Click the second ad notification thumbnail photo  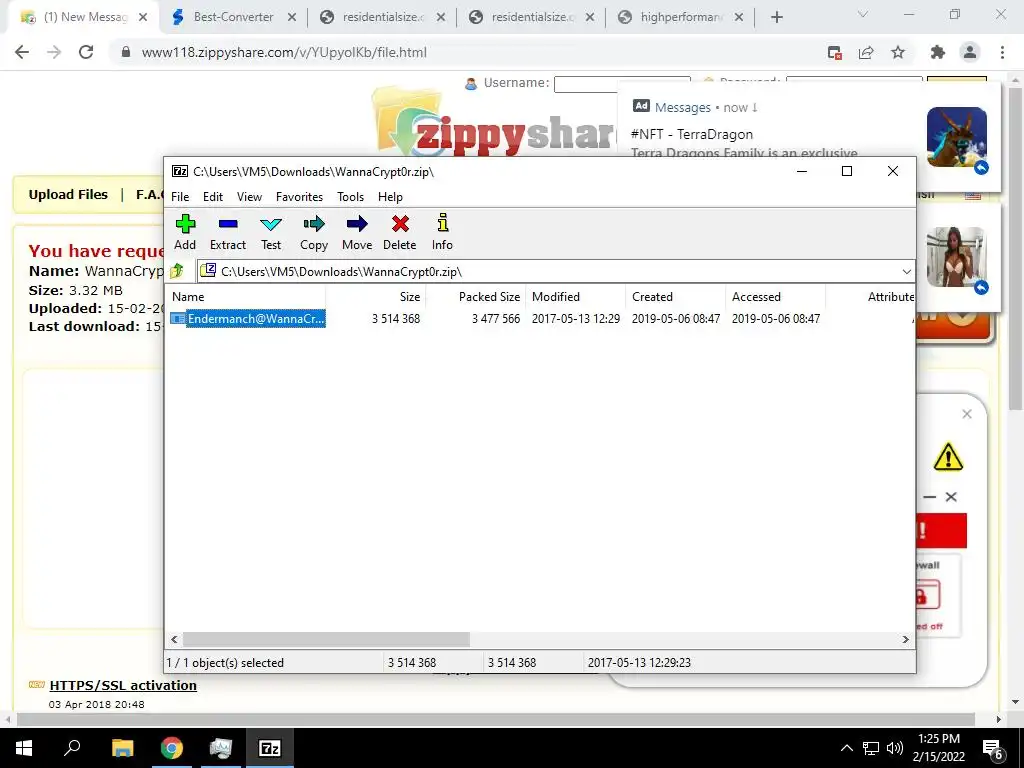tap(956, 257)
